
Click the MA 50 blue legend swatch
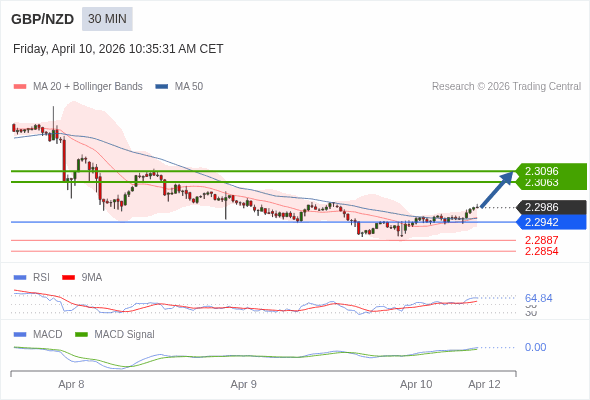[162, 87]
